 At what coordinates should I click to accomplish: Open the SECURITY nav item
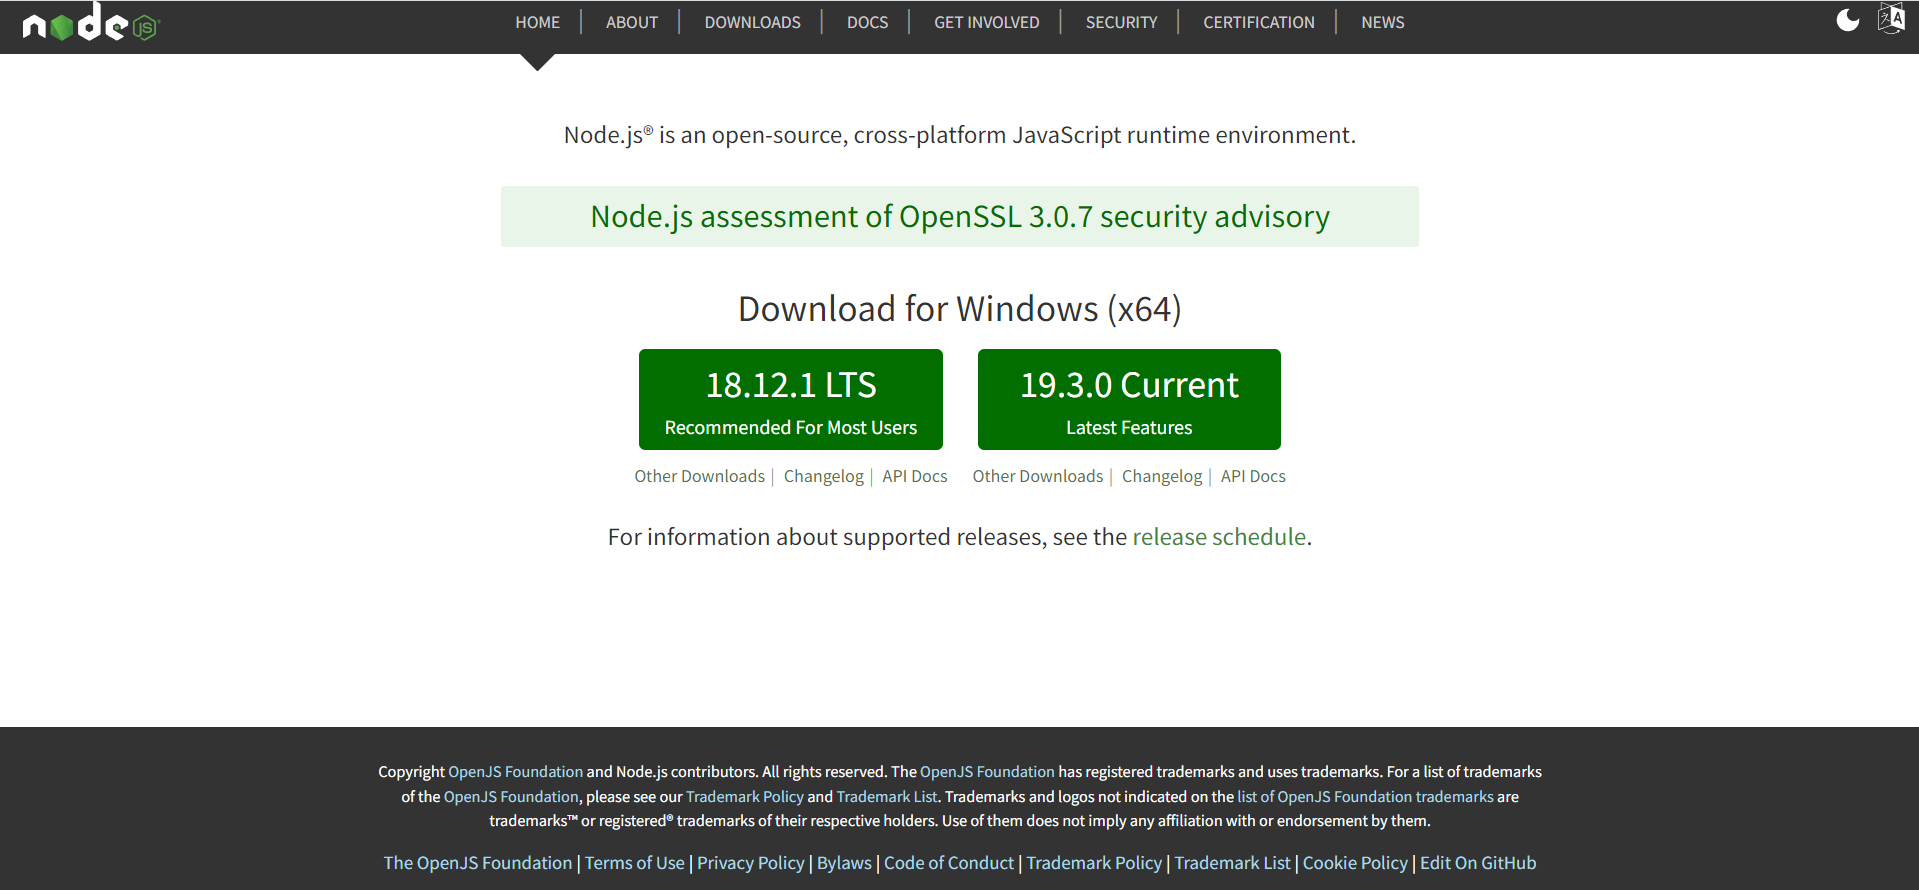[1121, 22]
